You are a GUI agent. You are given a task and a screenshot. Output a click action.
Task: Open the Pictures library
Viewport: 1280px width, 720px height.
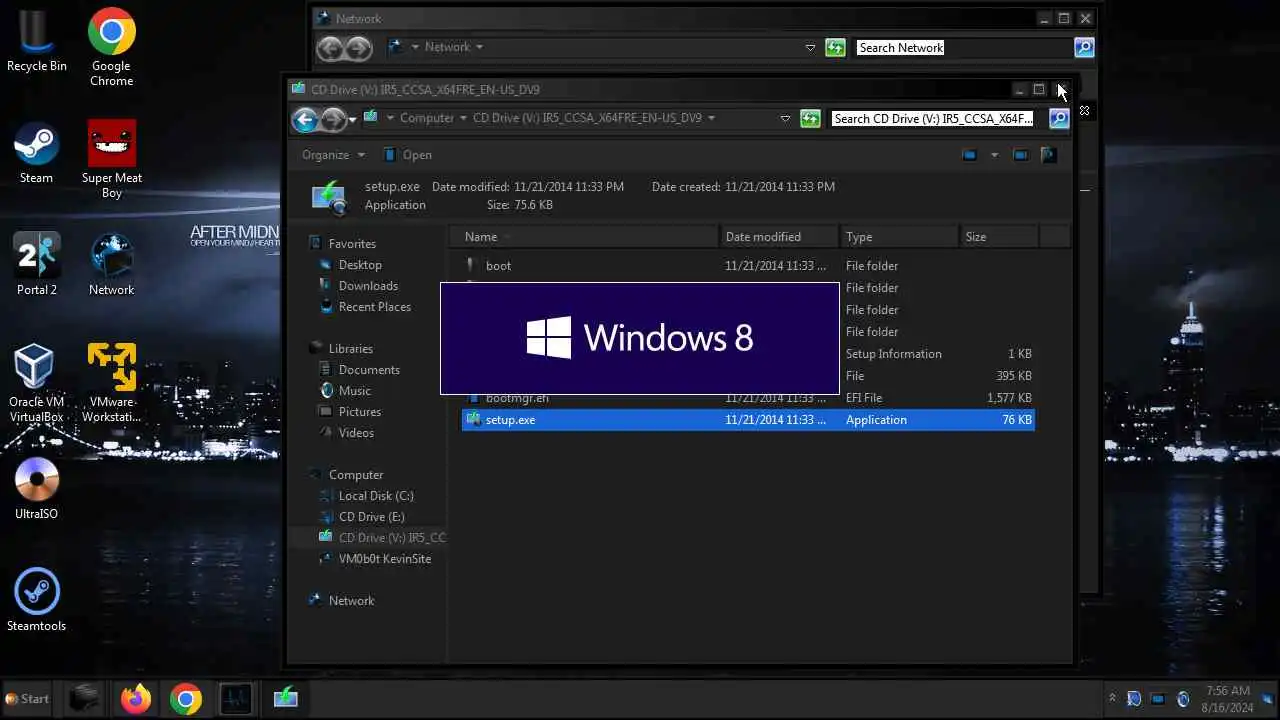click(x=350, y=412)
